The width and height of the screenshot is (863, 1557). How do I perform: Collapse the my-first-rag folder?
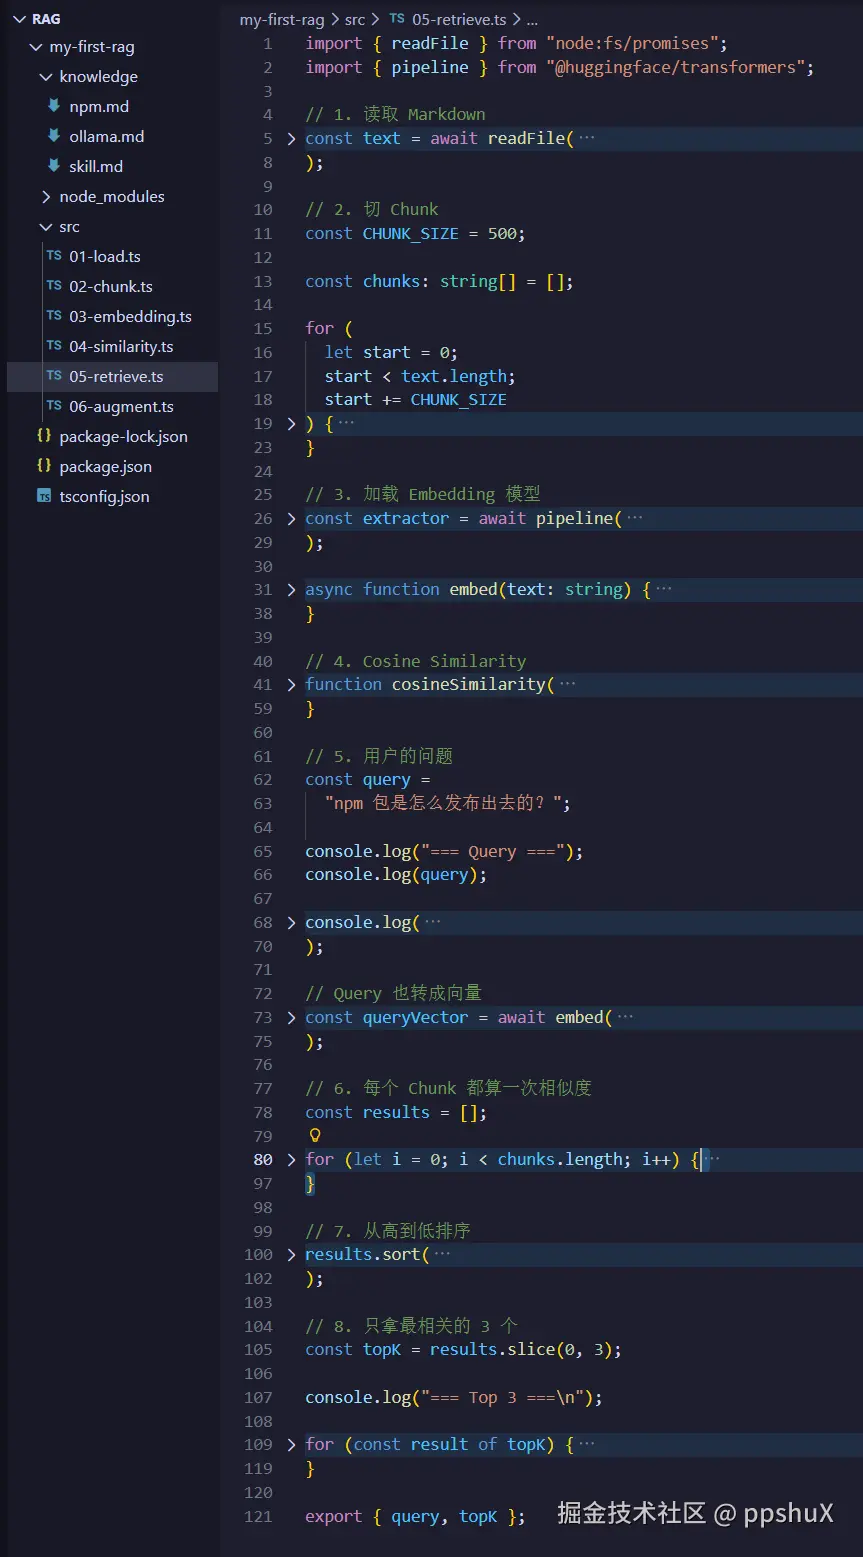tap(37, 47)
